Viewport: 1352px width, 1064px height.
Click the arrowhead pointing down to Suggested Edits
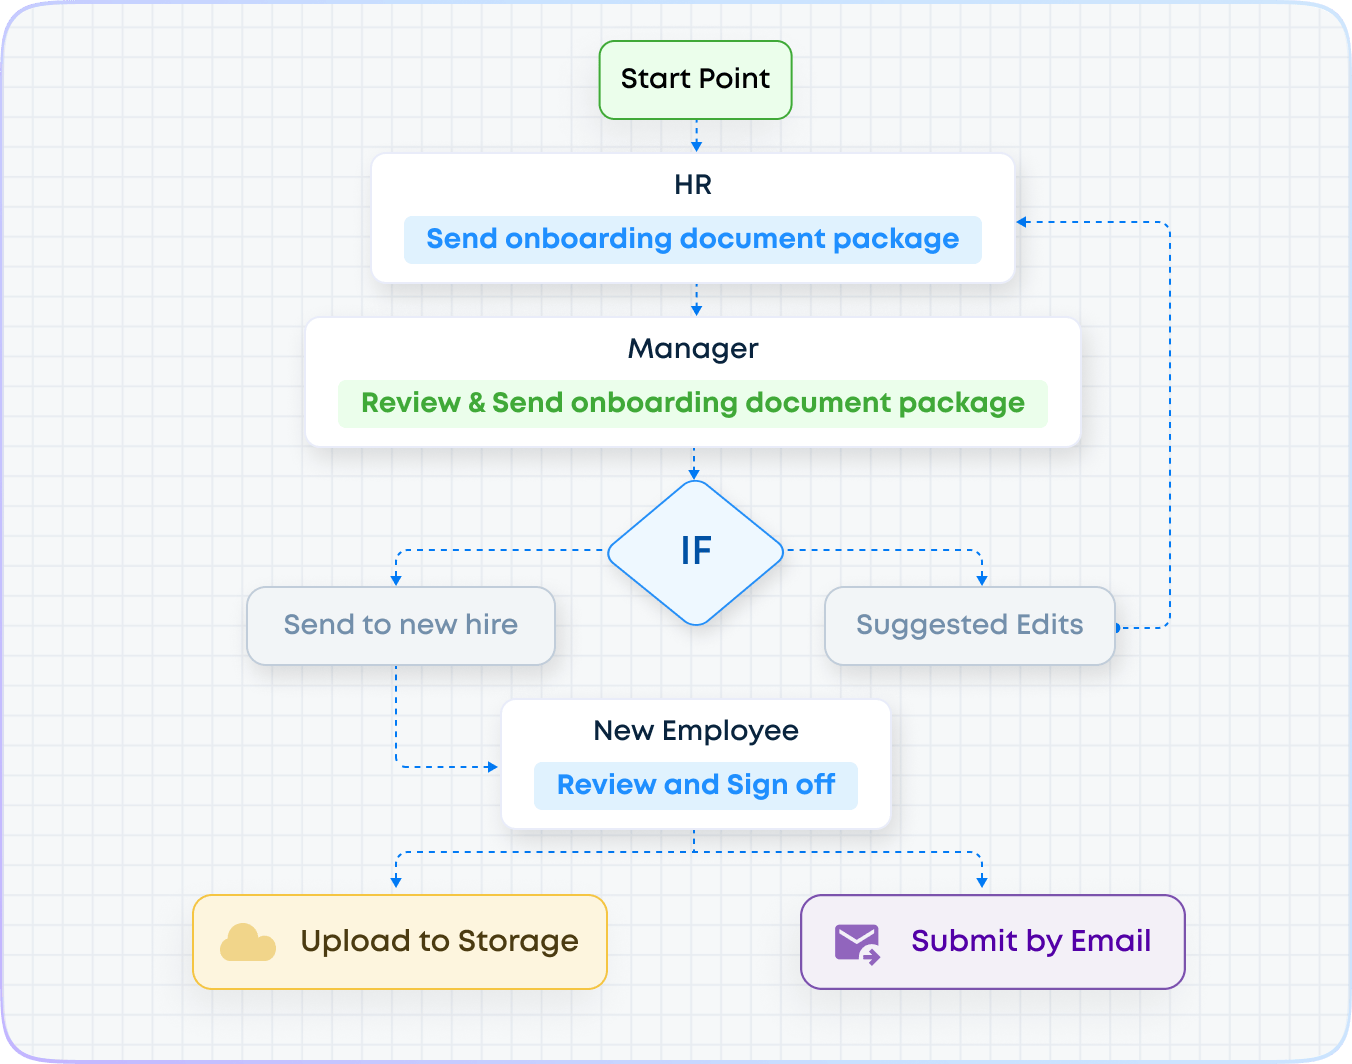(x=982, y=579)
